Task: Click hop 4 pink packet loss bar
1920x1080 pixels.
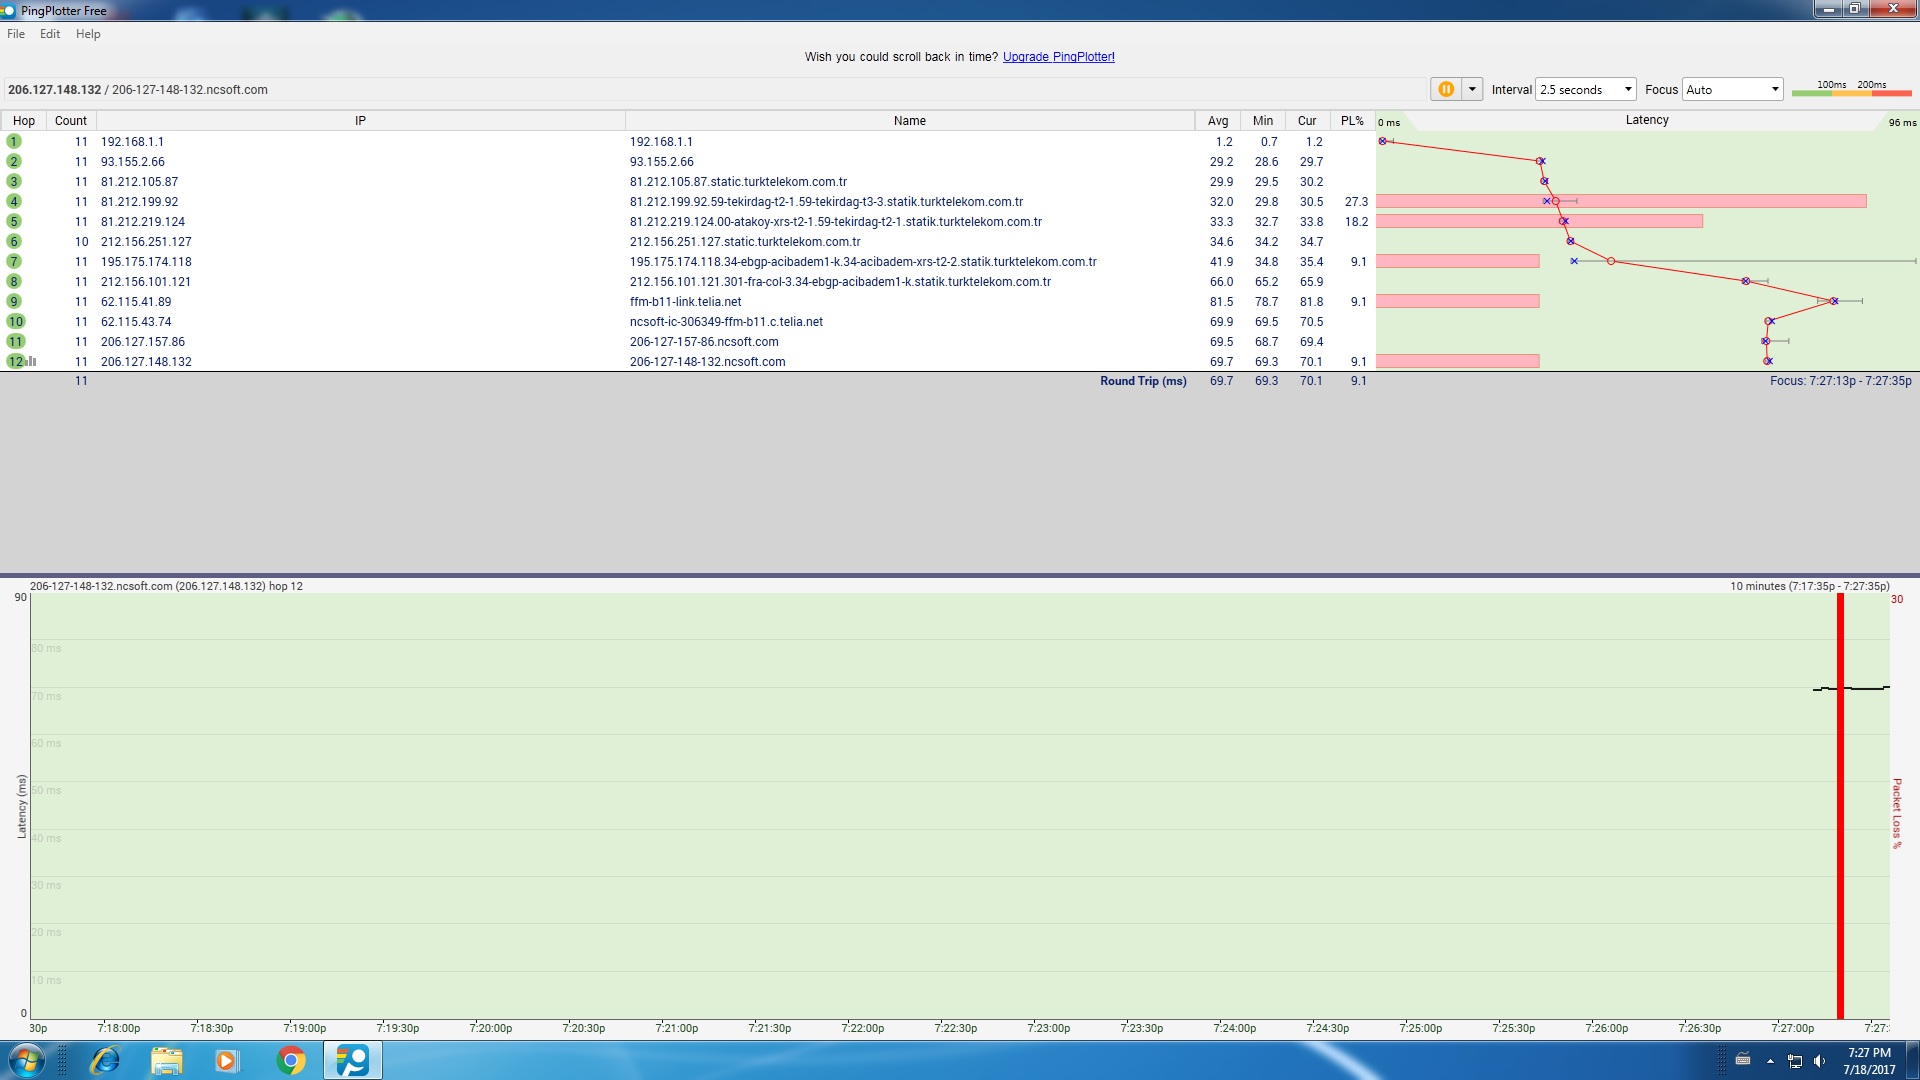Action: [x=1621, y=201]
